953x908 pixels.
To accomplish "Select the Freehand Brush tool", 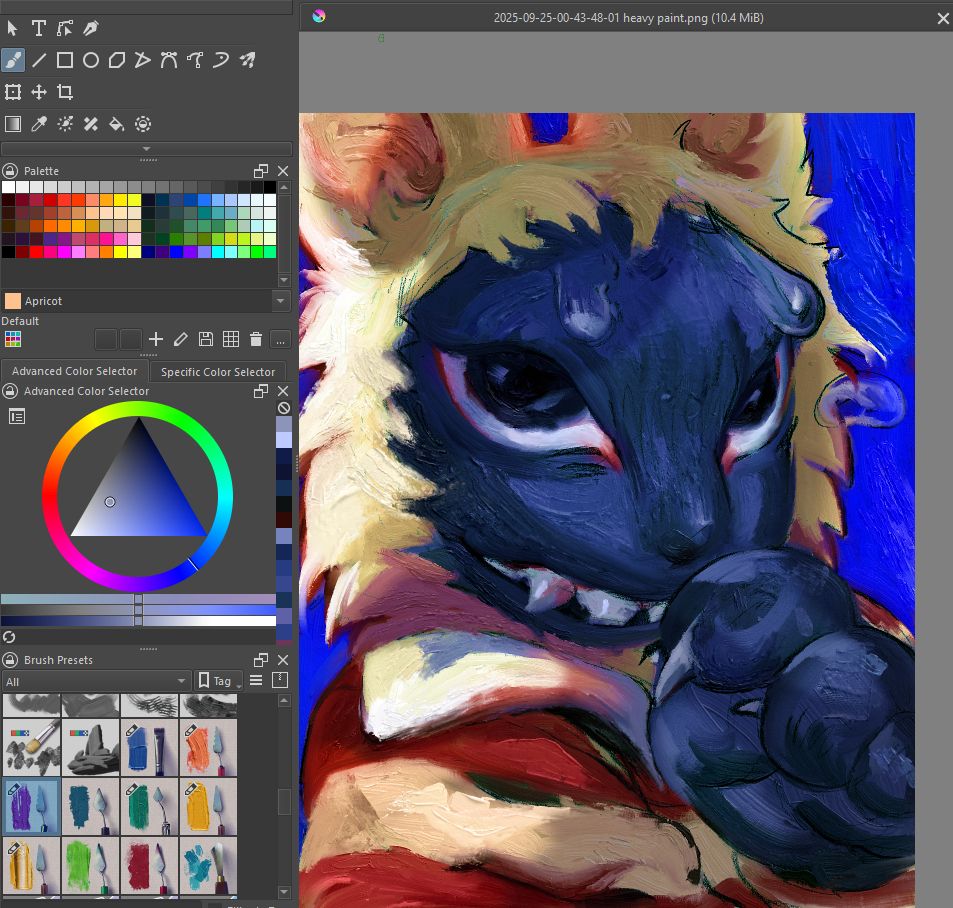I will coord(13,60).
